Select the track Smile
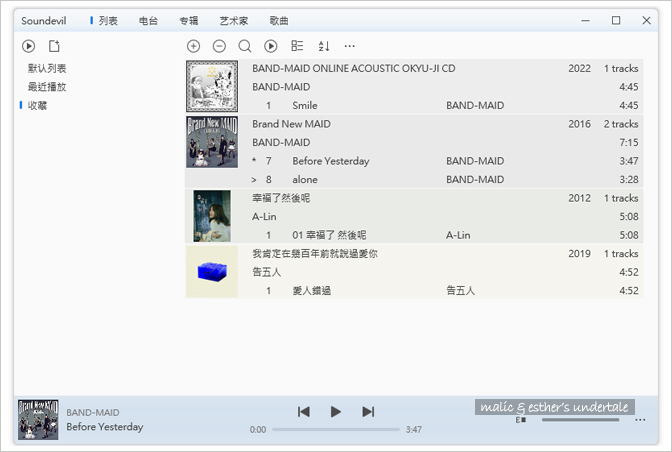The image size is (672, 452). coord(305,105)
